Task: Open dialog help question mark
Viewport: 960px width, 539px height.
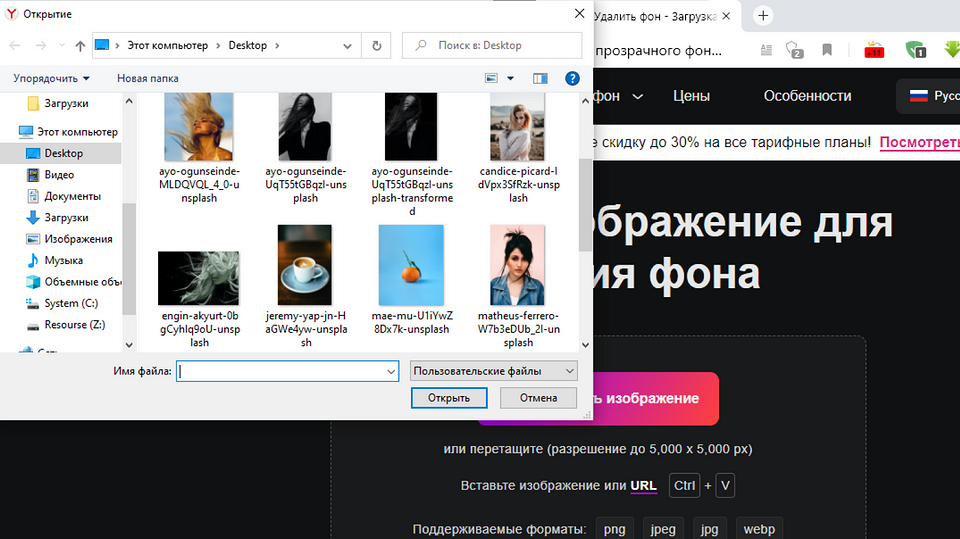Action: 572,78
